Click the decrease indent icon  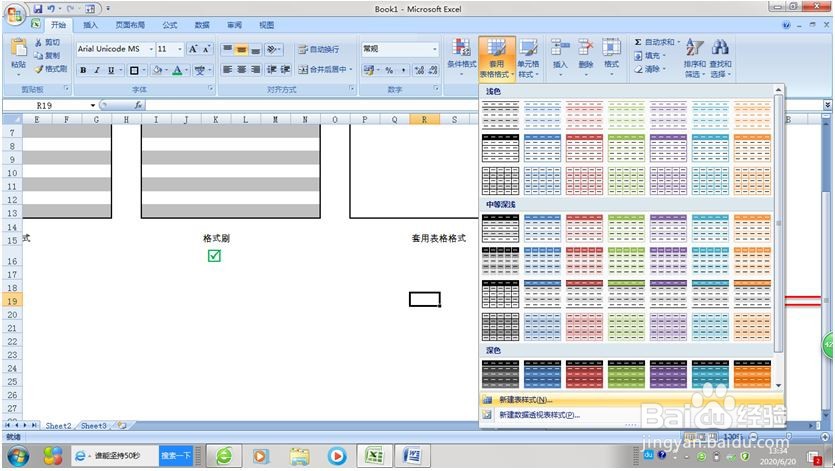[272, 70]
